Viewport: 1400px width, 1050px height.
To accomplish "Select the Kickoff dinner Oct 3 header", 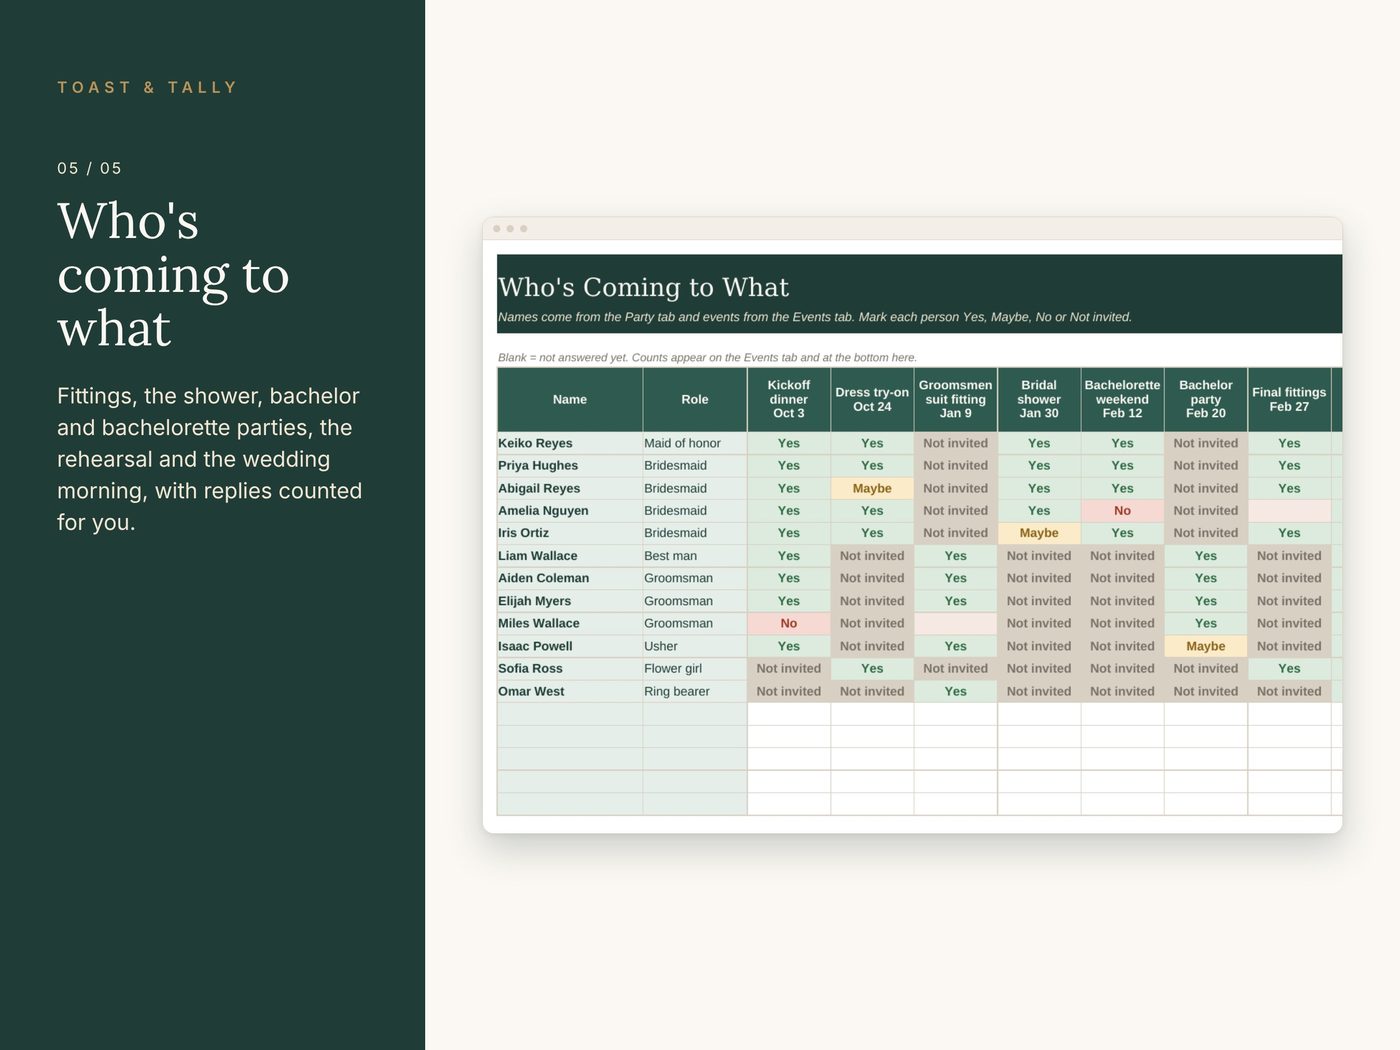I will [789, 400].
